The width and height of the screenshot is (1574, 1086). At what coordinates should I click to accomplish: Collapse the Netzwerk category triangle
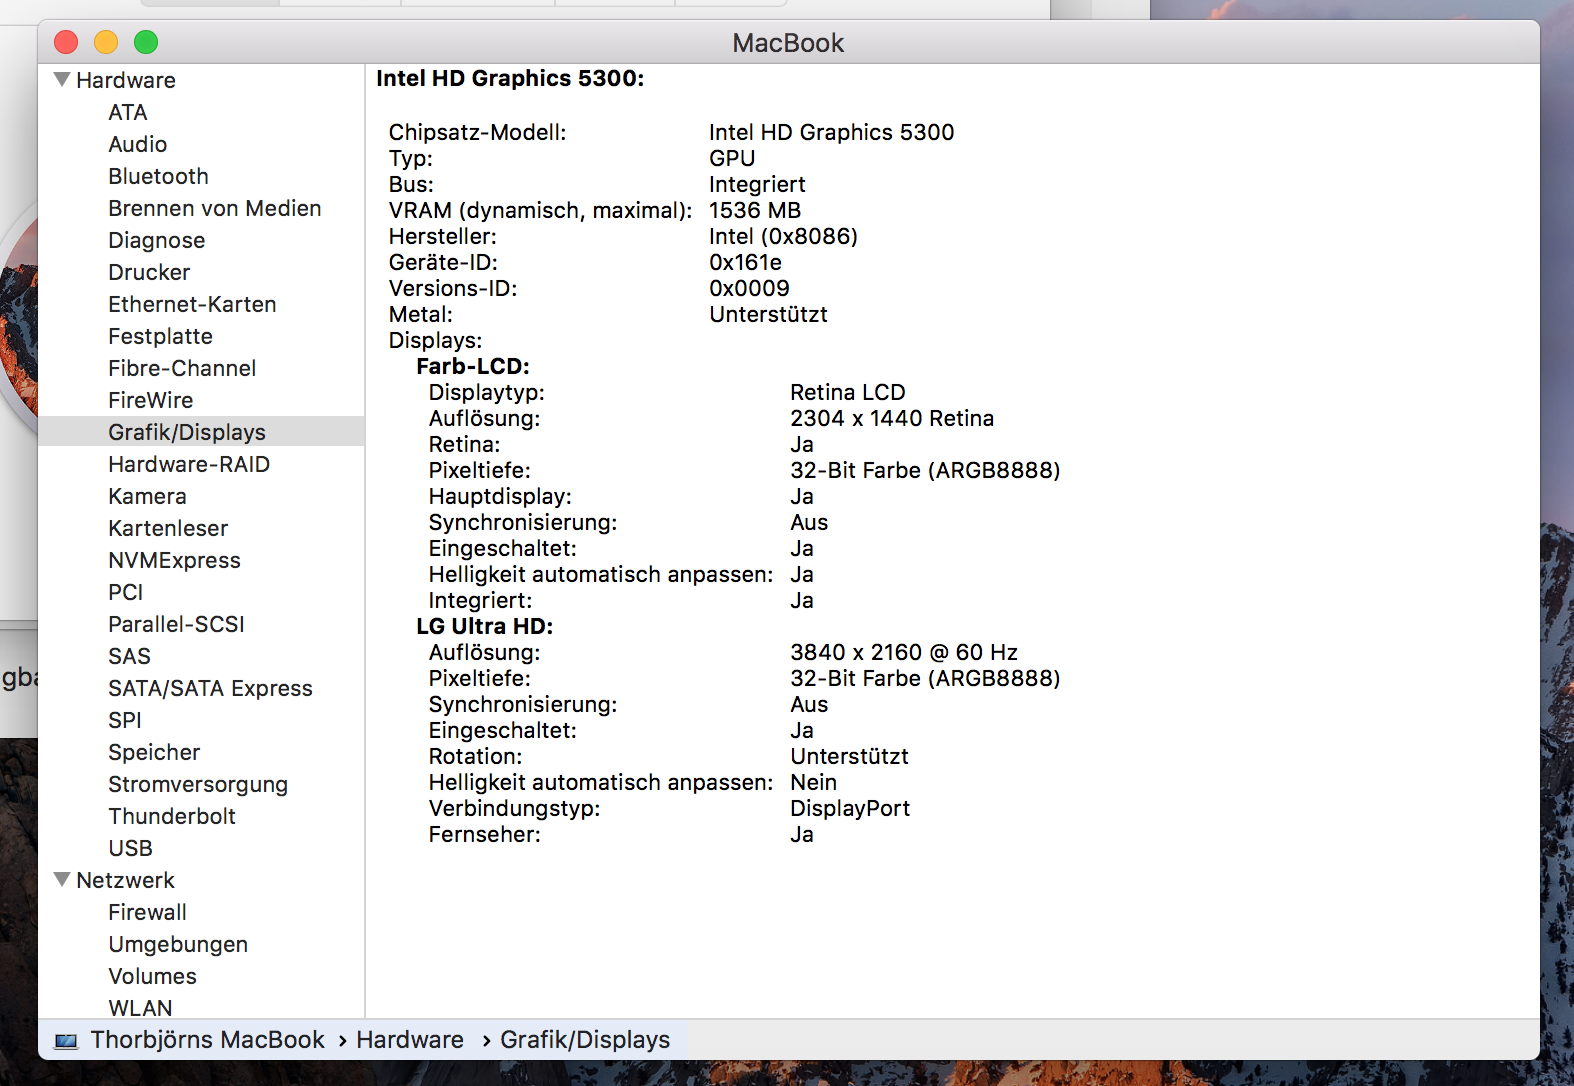(x=62, y=879)
